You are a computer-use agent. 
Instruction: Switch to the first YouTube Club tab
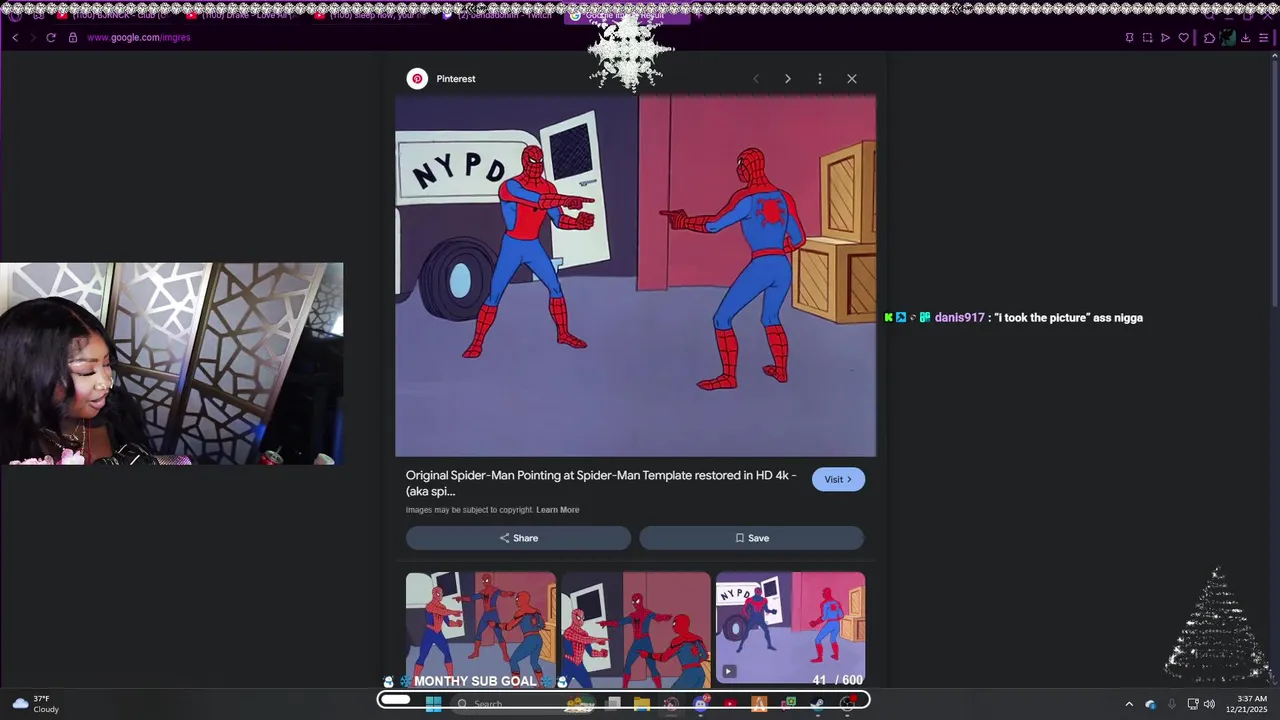coord(117,15)
